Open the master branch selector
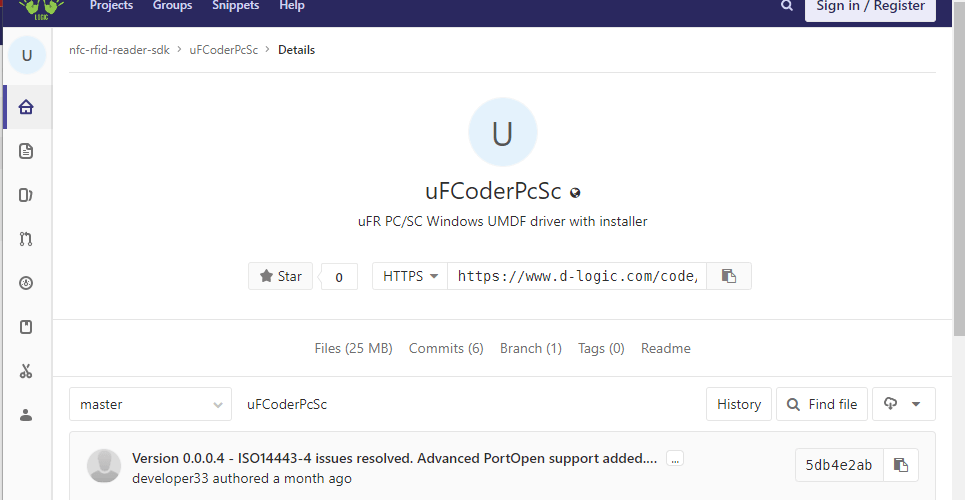This screenshot has width=965, height=500. (150, 404)
